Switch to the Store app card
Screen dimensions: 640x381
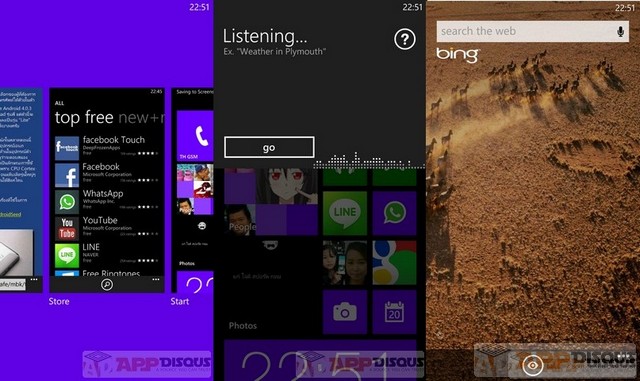coord(107,190)
